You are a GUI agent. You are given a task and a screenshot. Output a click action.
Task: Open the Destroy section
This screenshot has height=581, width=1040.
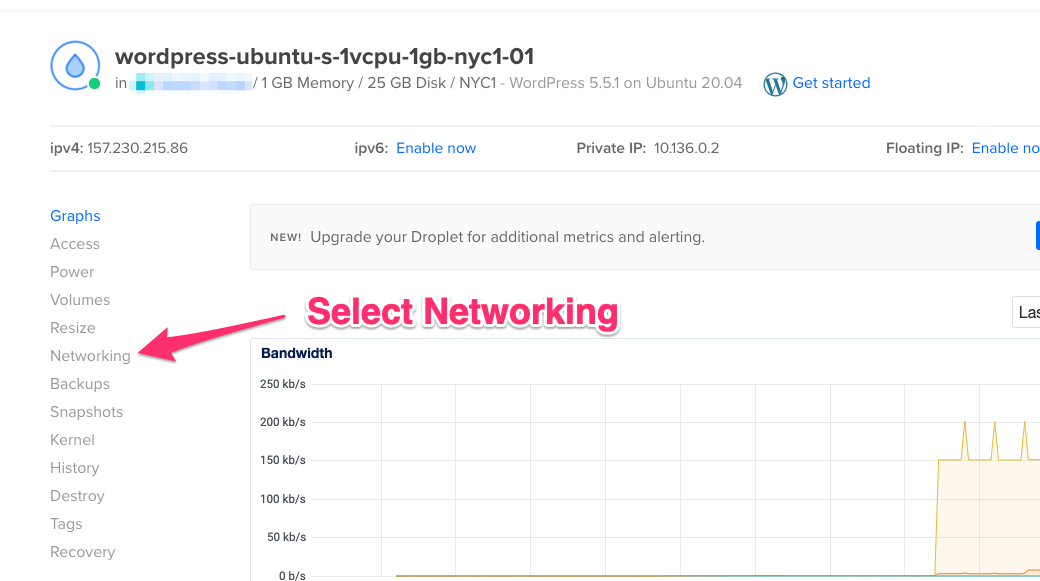[77, 495]
